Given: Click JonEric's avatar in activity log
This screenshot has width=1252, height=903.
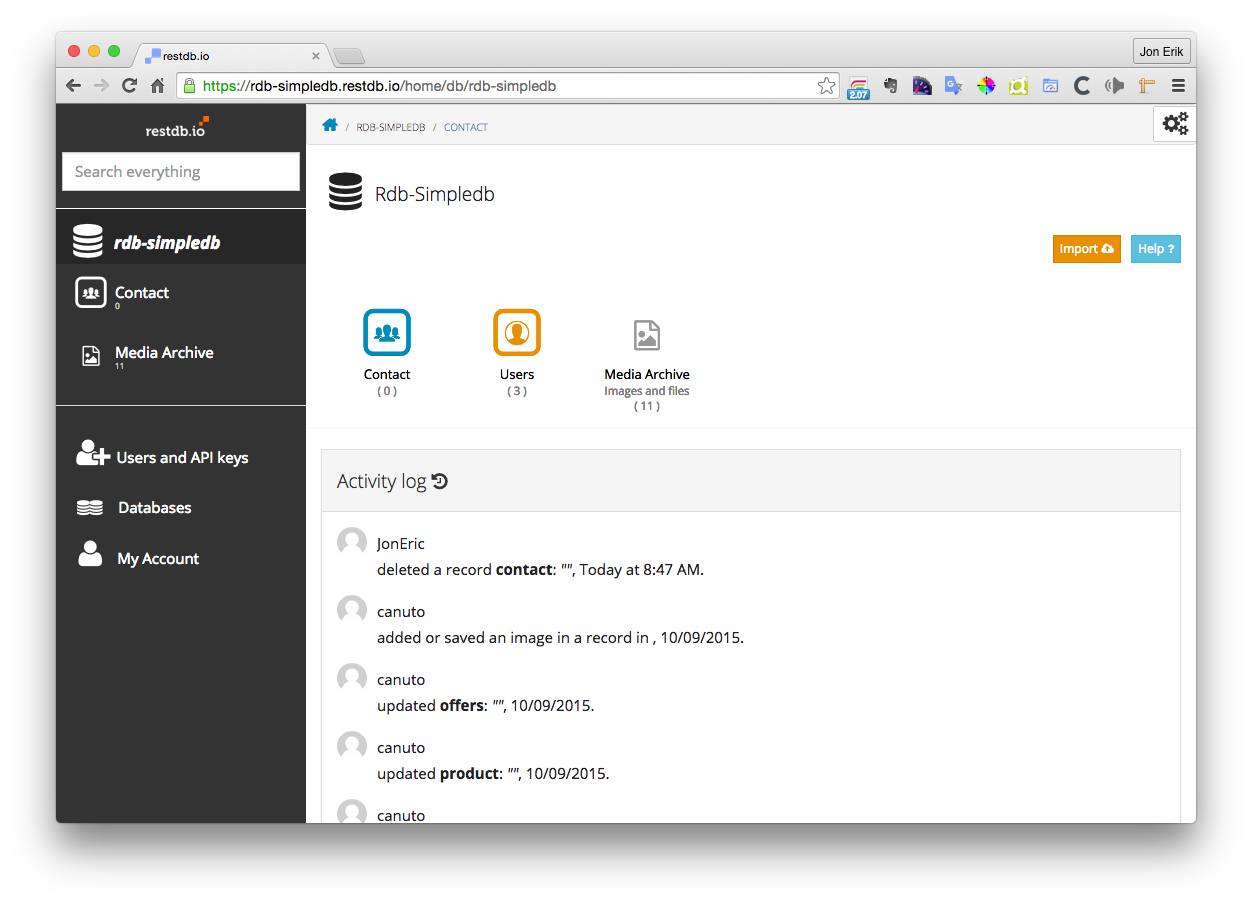Looking at the screenshot, I should click(x=352, y=542).
